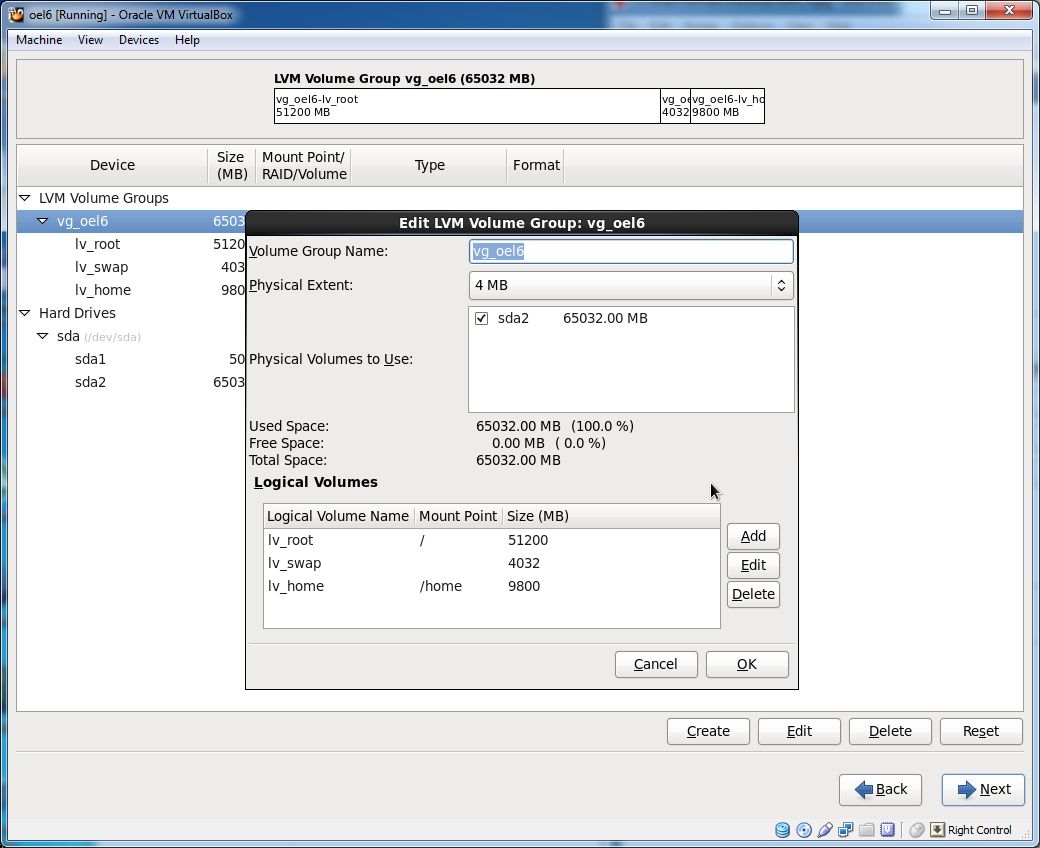Click the 0.00 MB Free Space value

(517, 443)
